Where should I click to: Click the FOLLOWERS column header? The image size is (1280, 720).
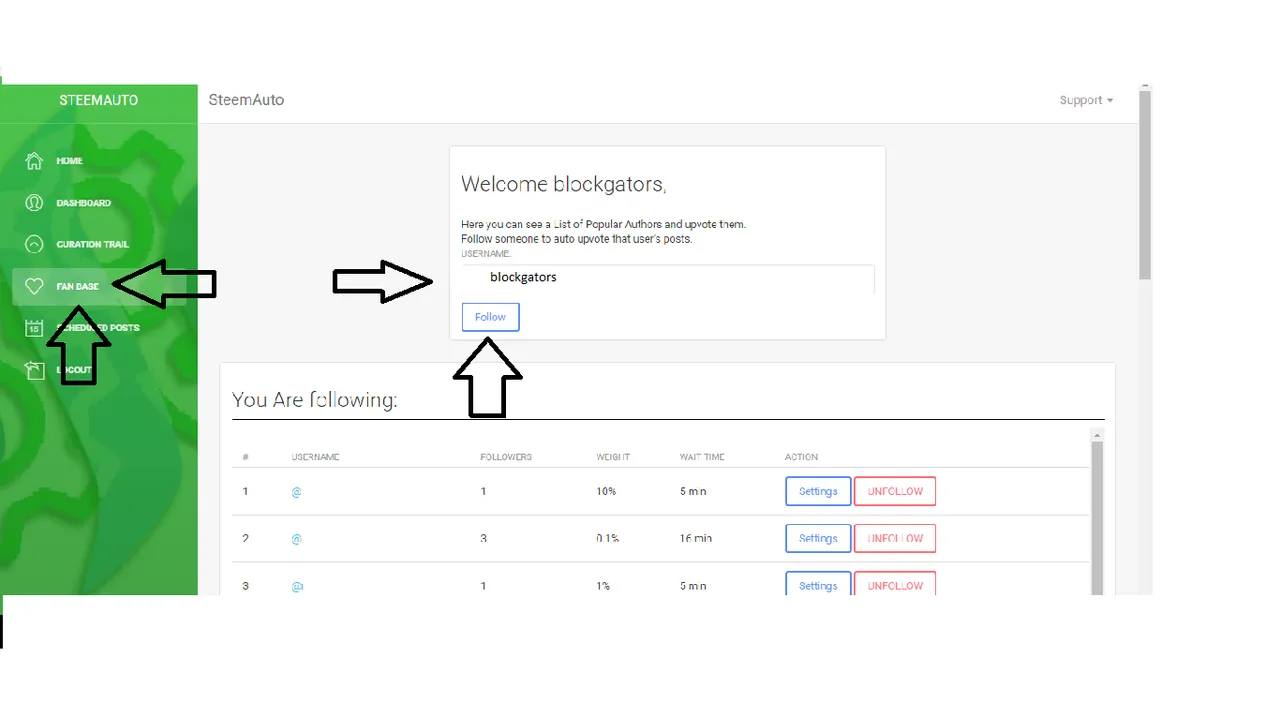tap(506, 457)
